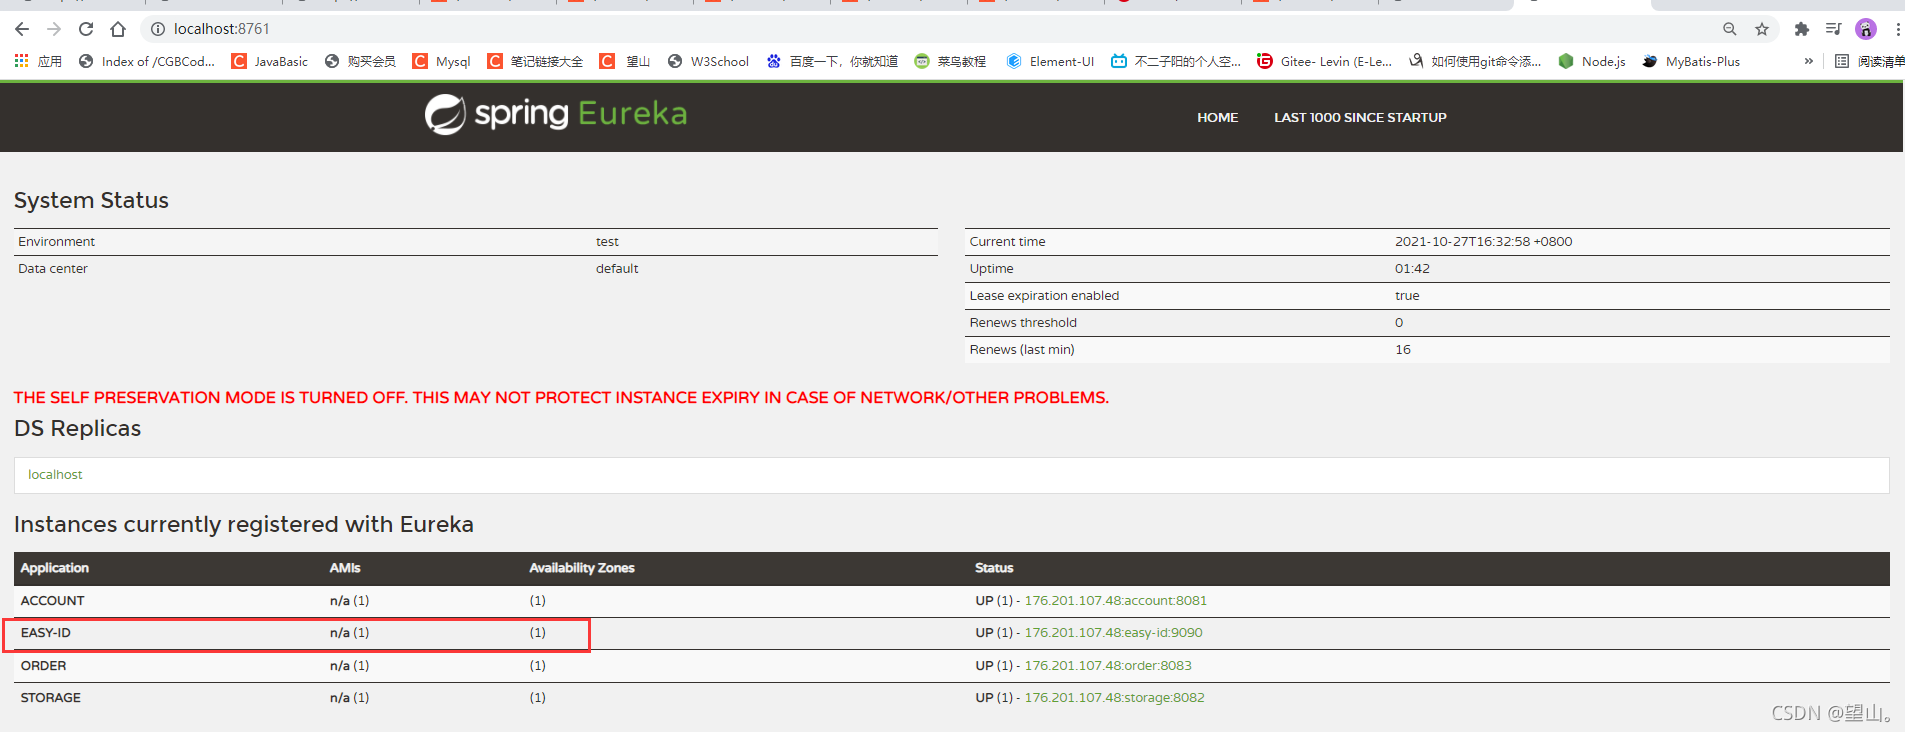Open the storage:8082 instance link
The width and height of the screenshot is (1905, 732).
[1114, 697]
